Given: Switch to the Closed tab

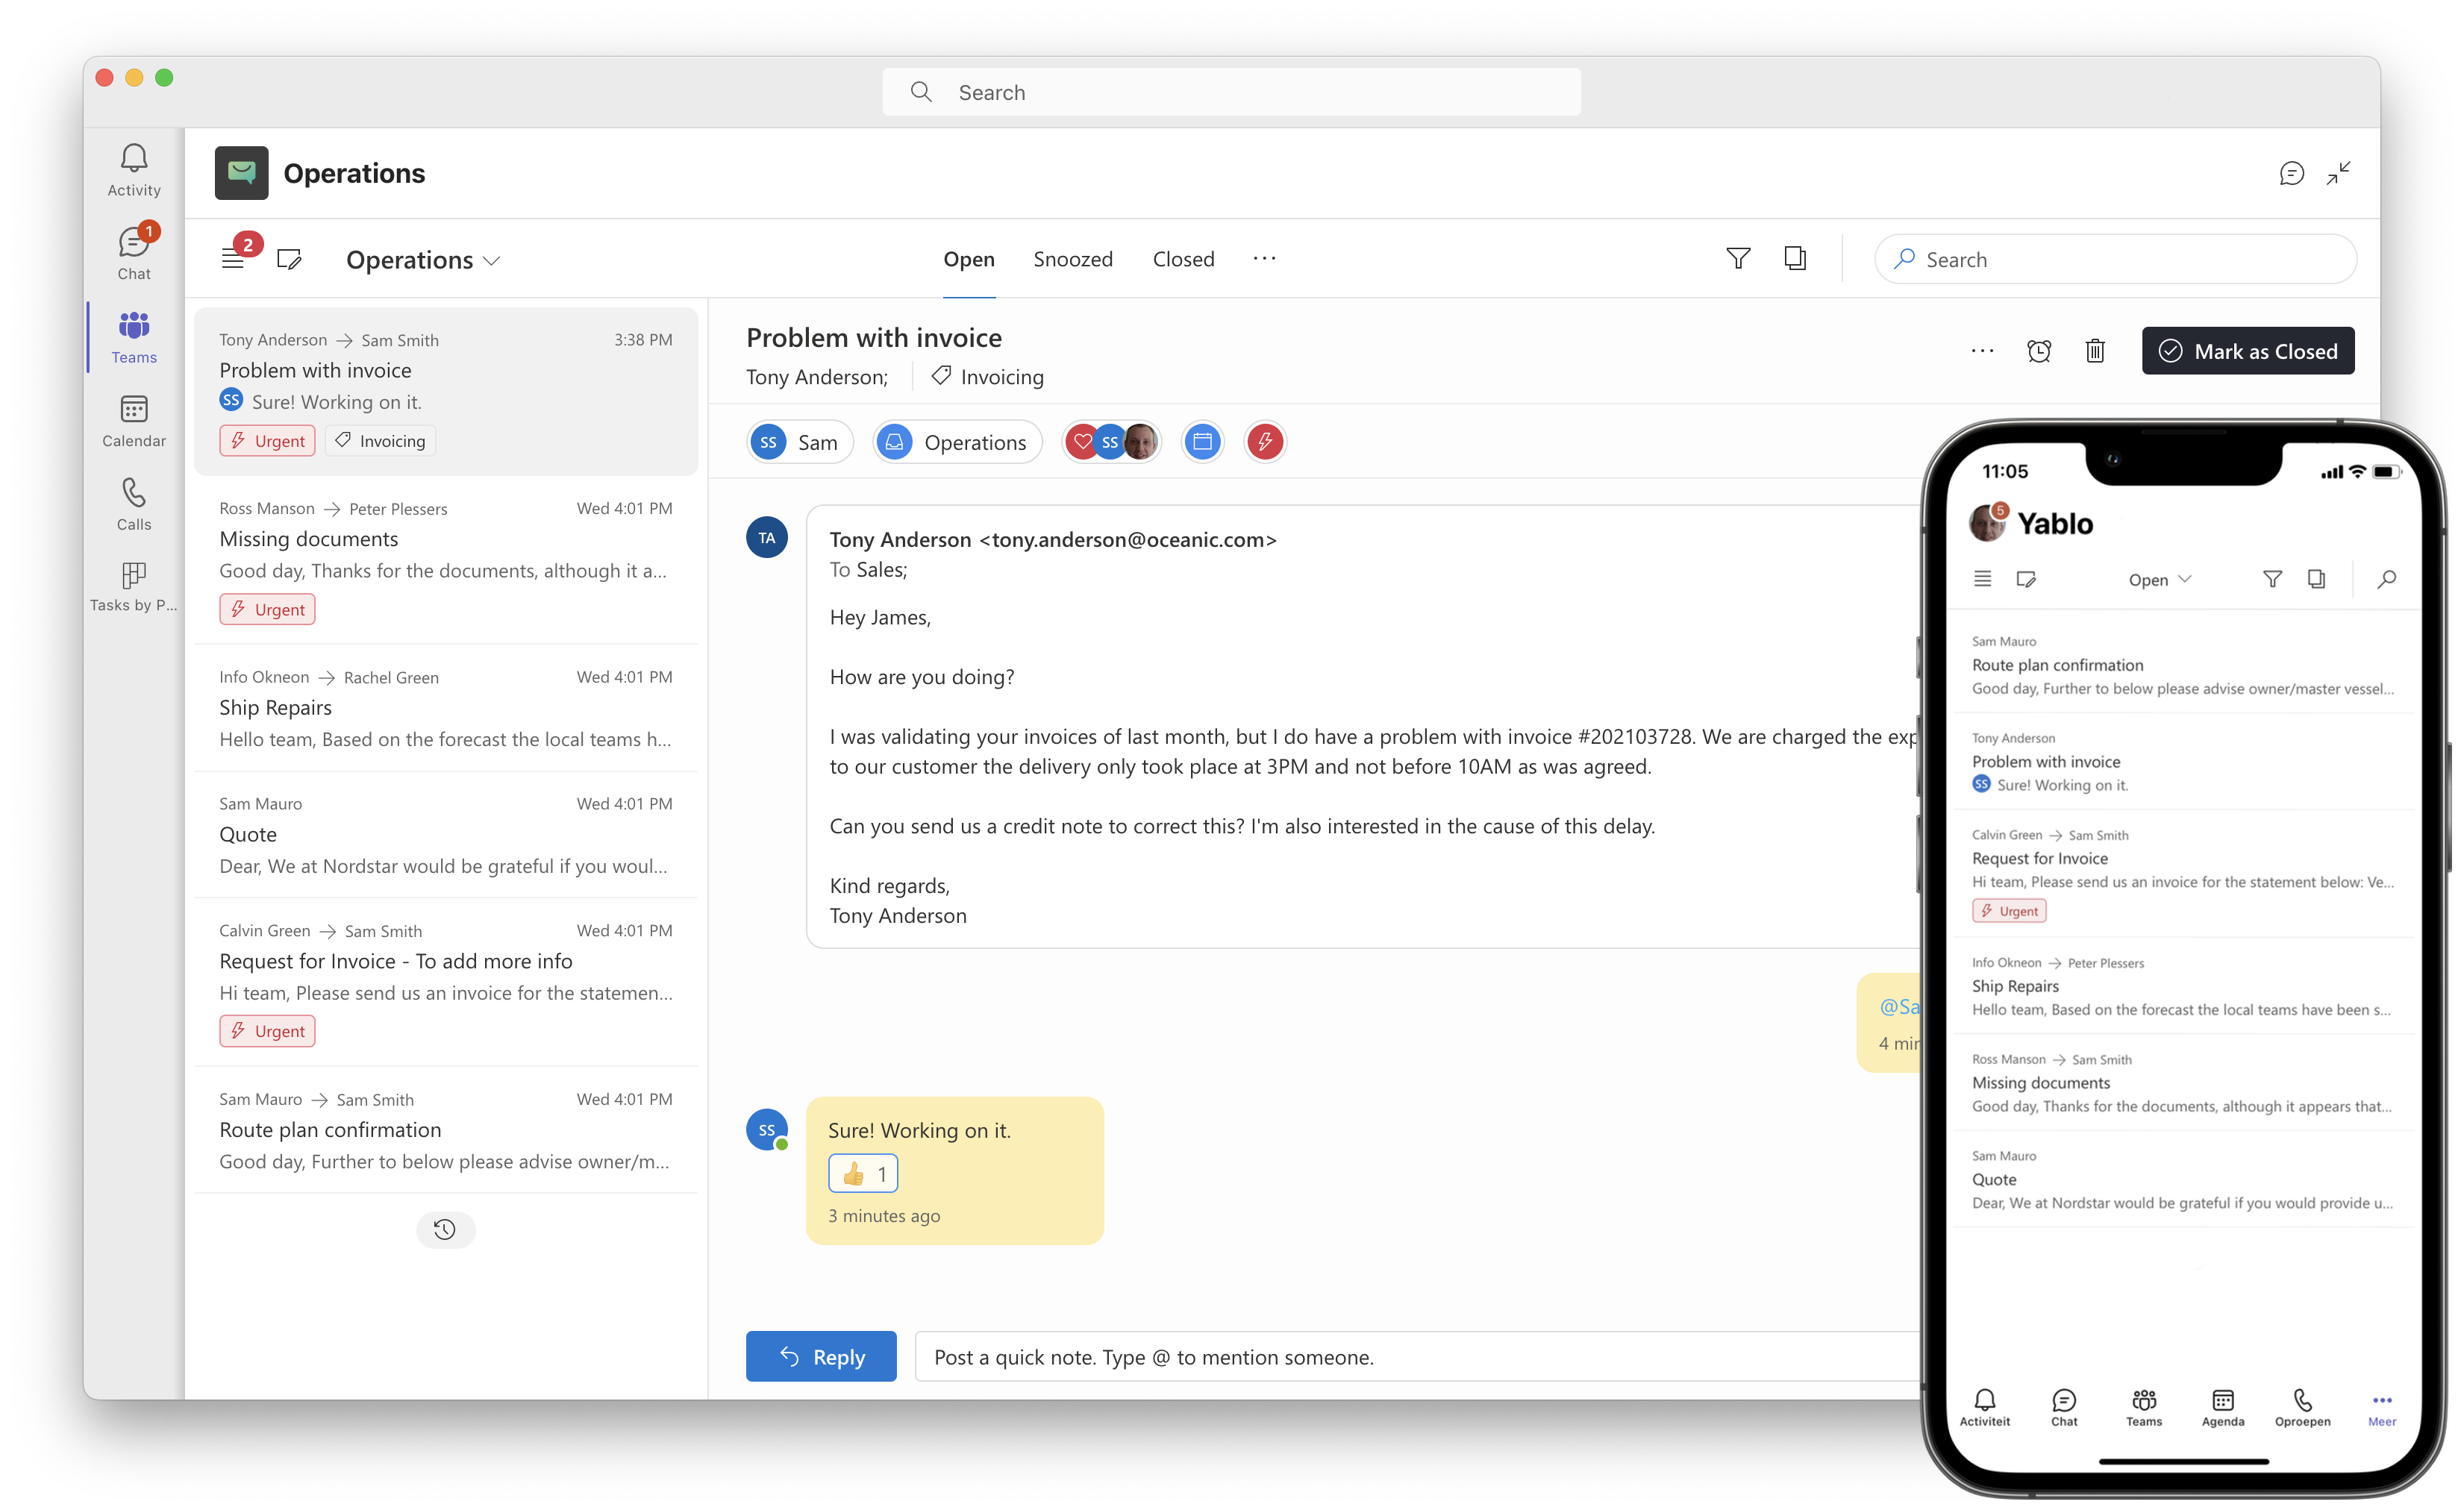Looking at the screenshot, I should (1183, 259).
